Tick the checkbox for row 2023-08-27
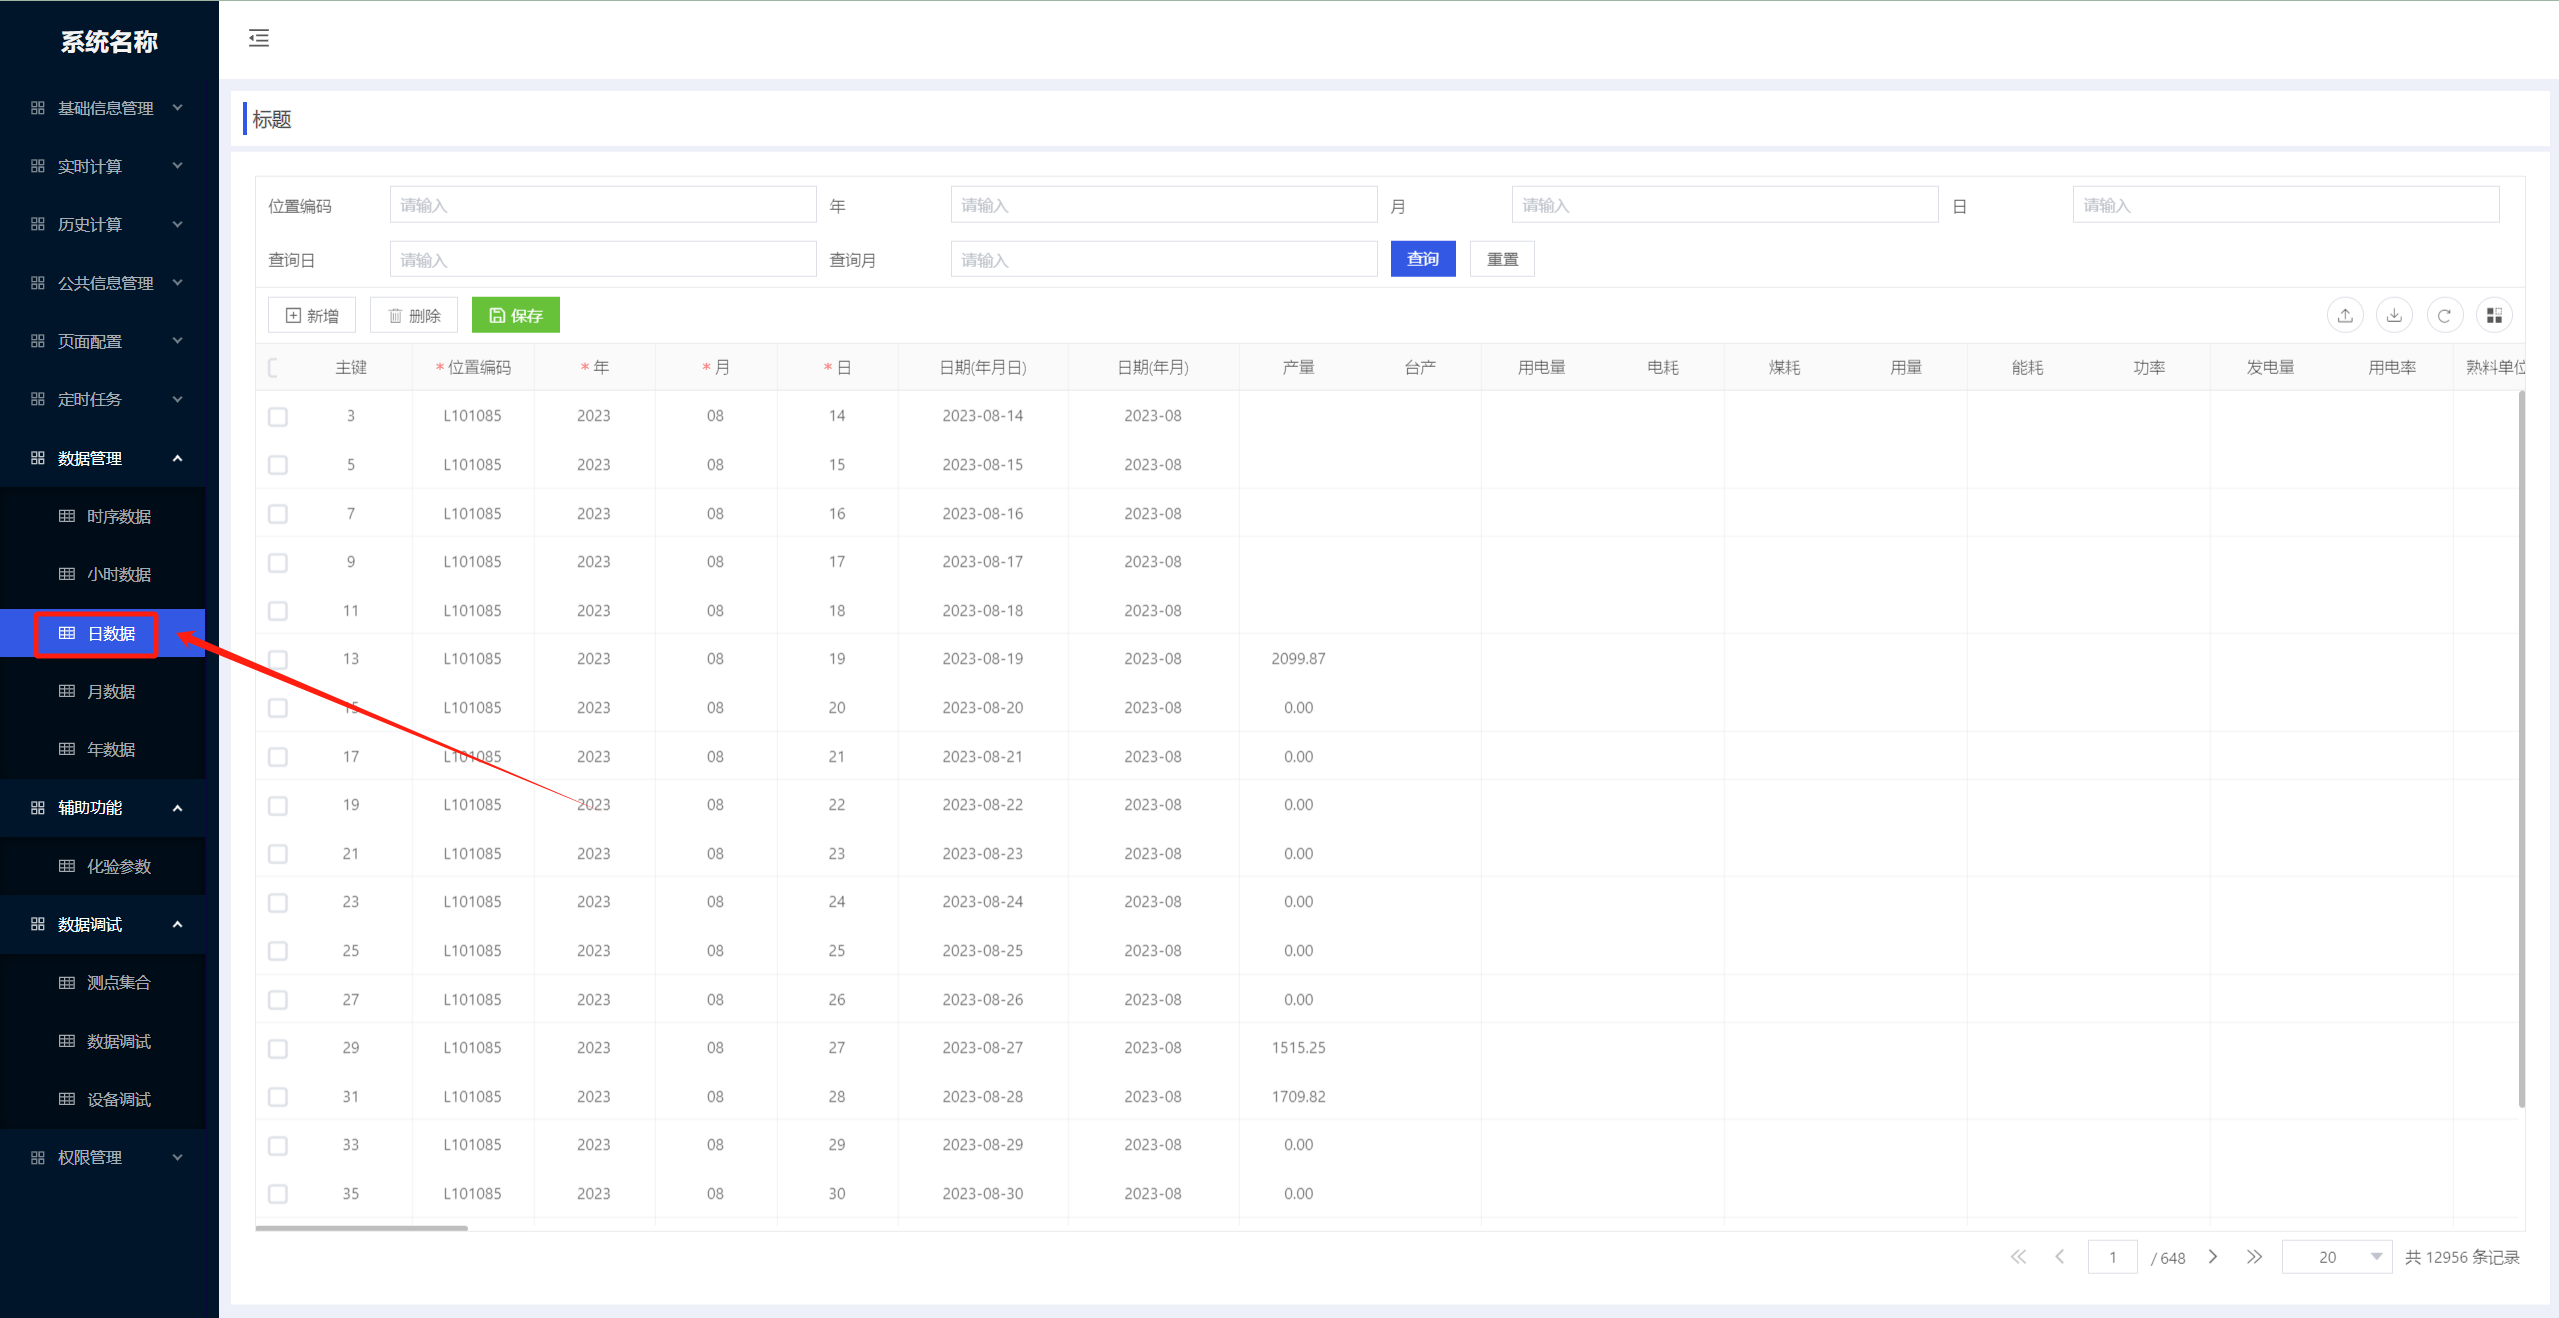This screenshot has width=2559, height=1318. point(278,1049)
